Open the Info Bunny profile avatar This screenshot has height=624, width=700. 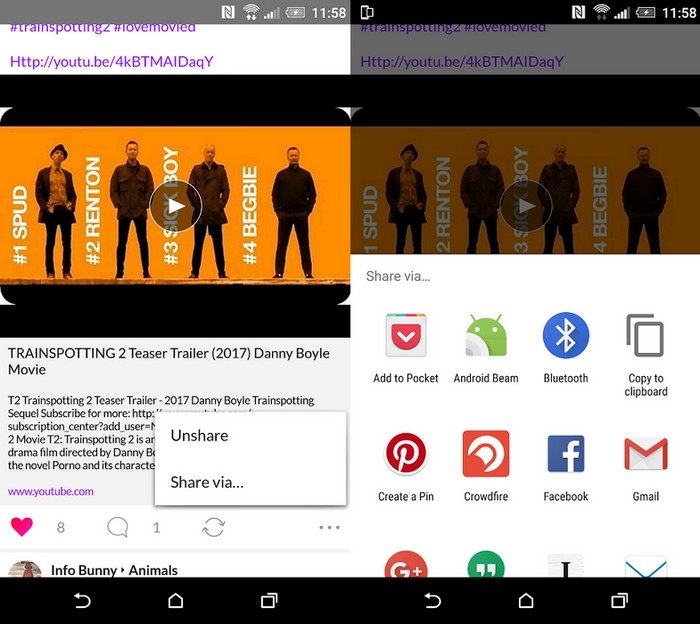point(25,569)
